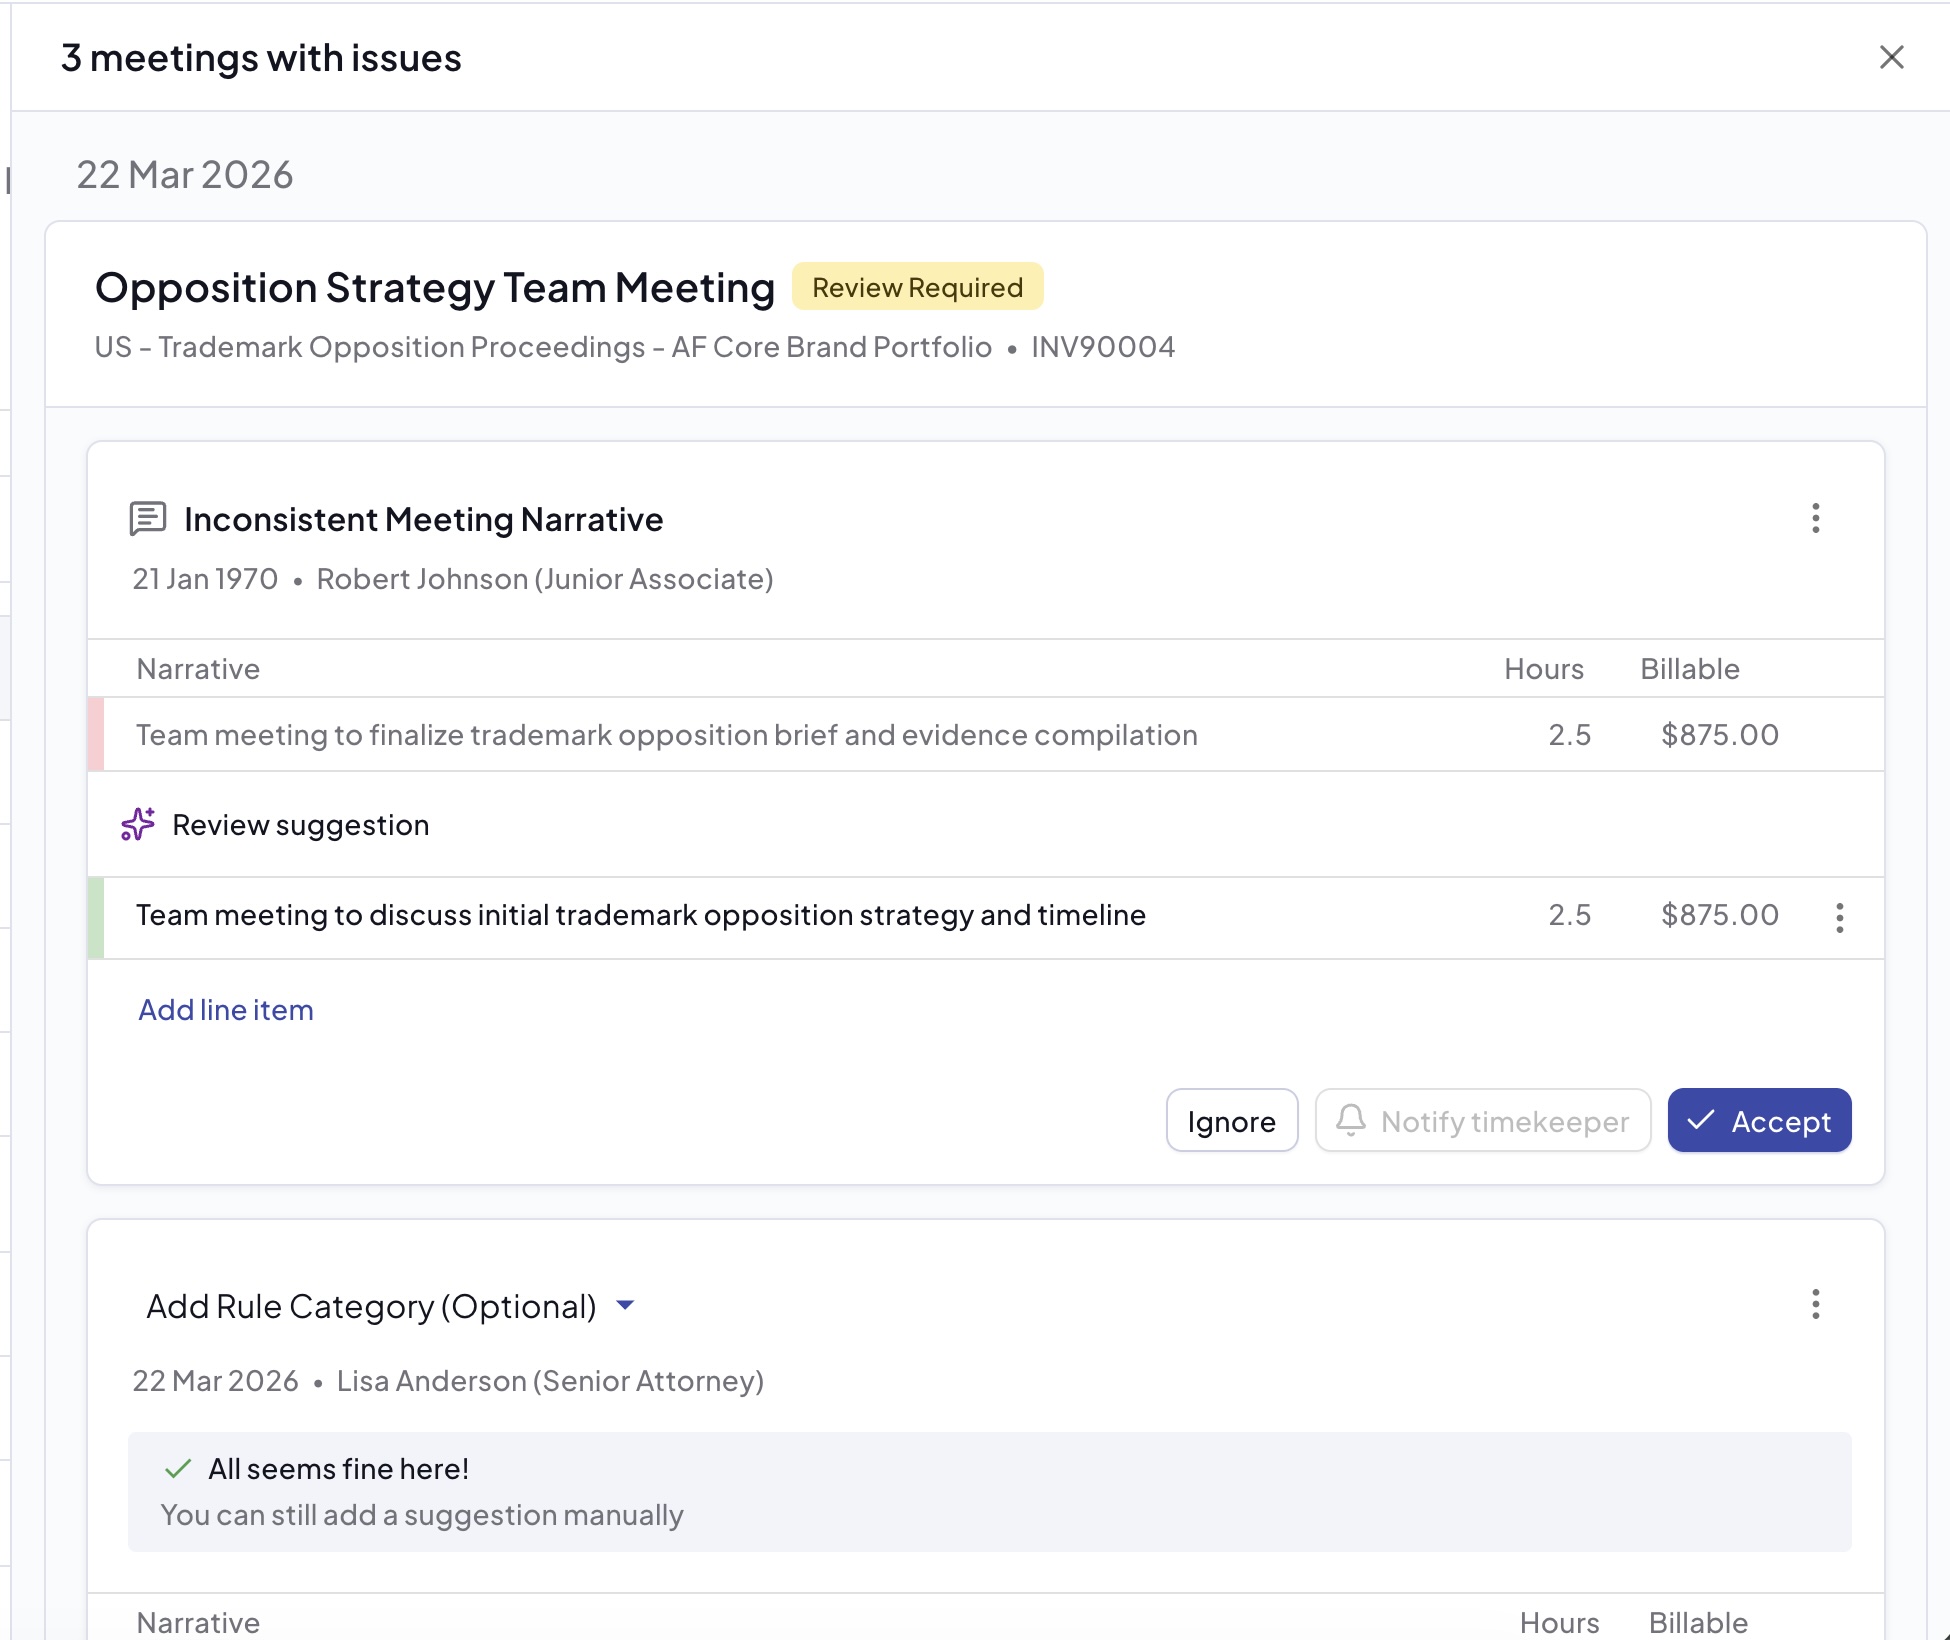The image size is (1950, 1640).
Task: Click the Opposition Strategy Team Meeting title
Action: pyautogui.click(x=435, y=287)
